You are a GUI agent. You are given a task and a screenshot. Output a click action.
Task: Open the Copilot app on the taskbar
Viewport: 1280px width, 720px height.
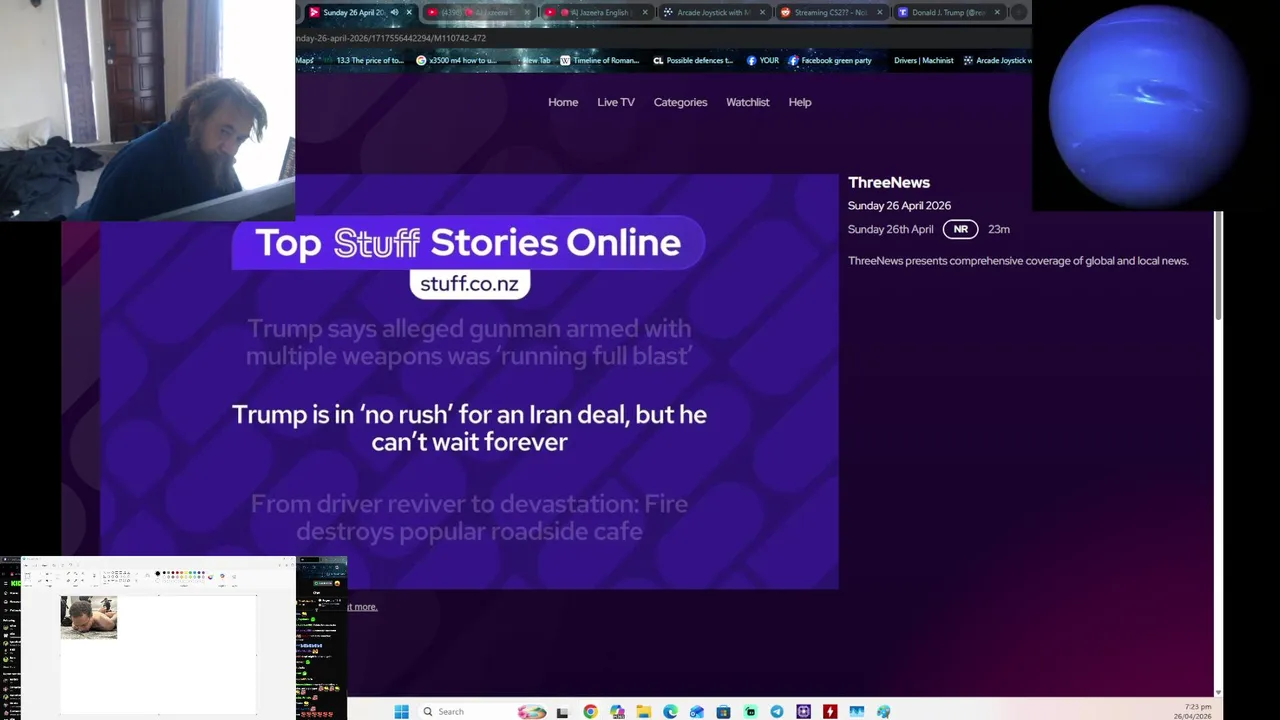[617, 712]
